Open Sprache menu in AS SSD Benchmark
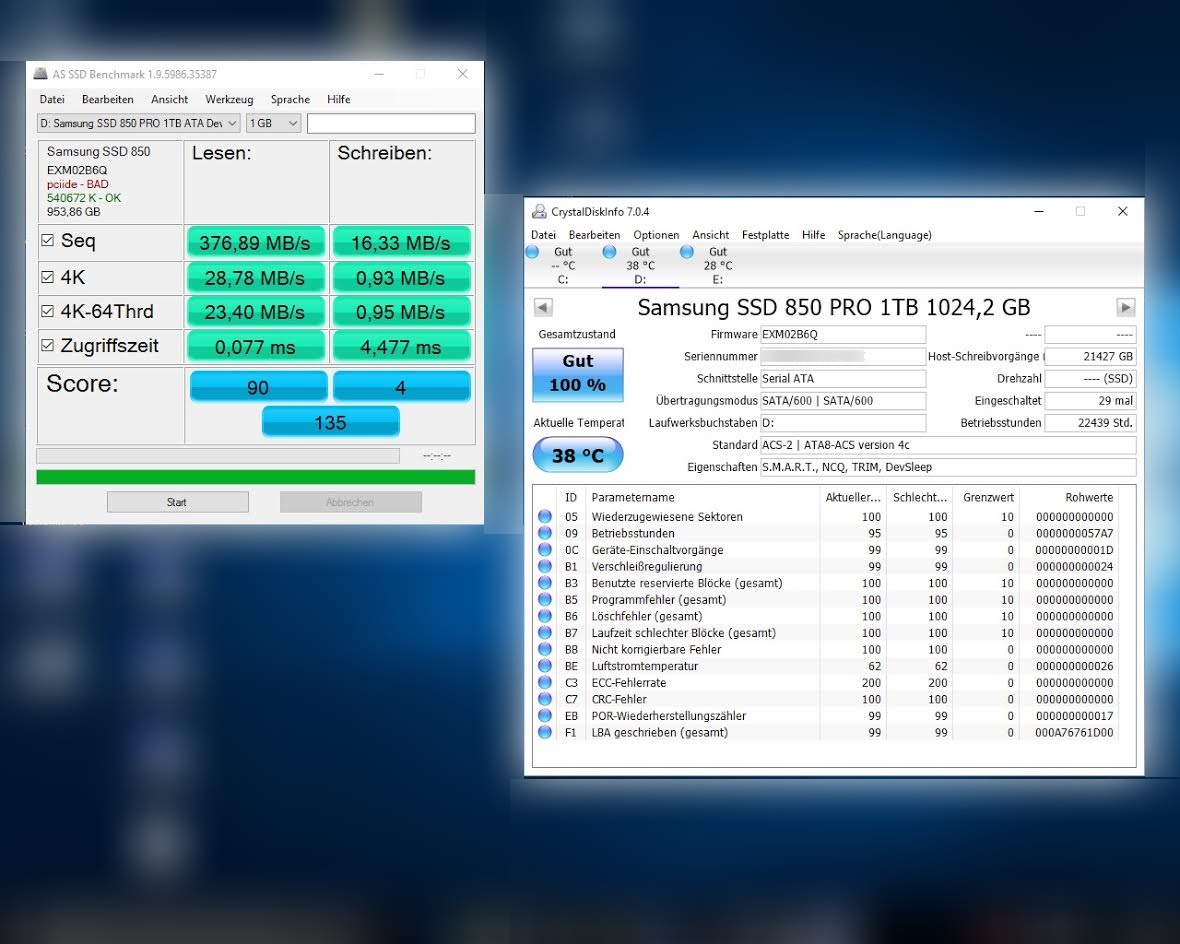1180x944 pixels. [290, 99]
